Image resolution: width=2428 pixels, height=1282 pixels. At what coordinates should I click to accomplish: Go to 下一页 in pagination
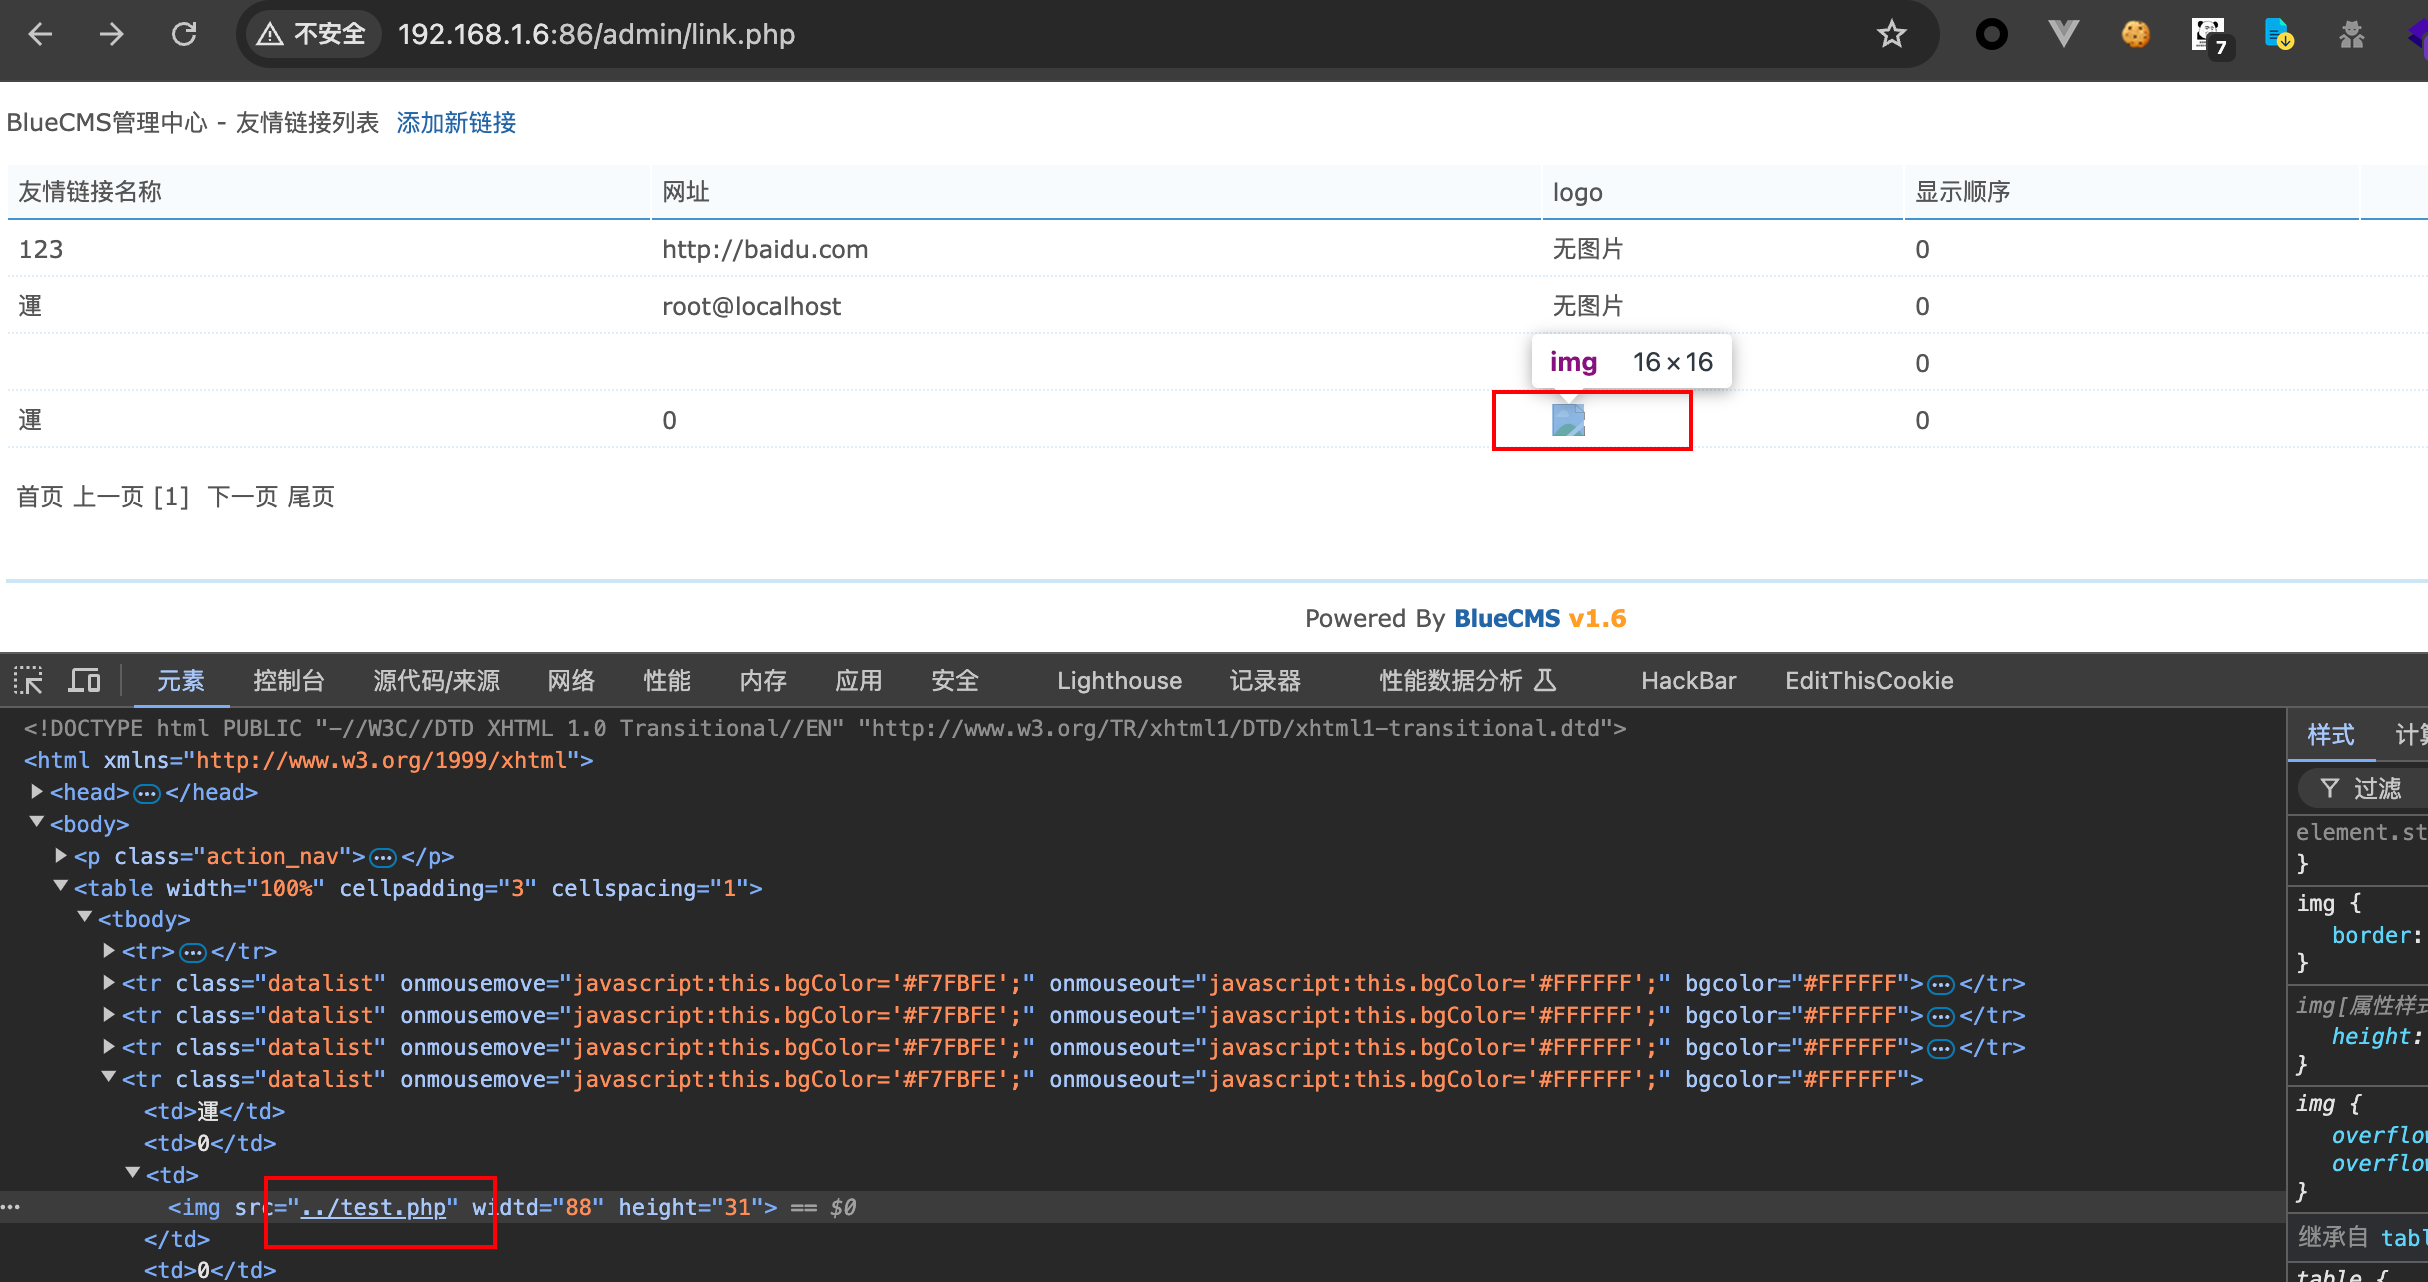tap(242, 496)
